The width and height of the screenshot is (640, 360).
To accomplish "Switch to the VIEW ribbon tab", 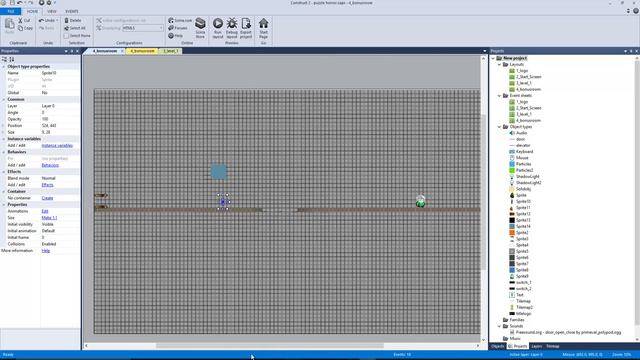I will (x=52, y=11).
